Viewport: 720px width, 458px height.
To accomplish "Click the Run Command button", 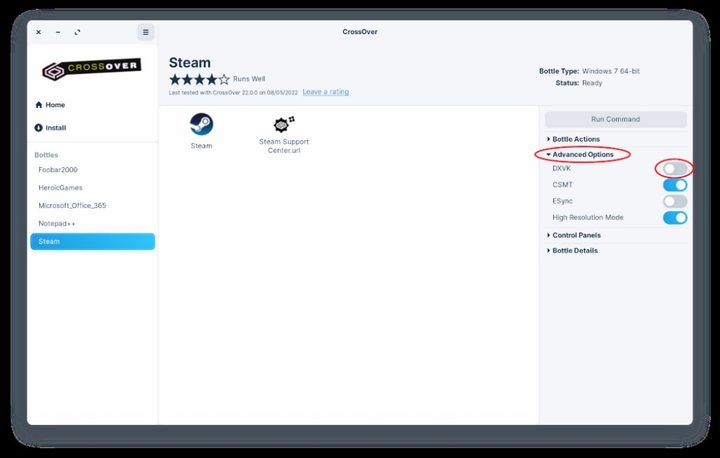I will click(x=615, y=119).
